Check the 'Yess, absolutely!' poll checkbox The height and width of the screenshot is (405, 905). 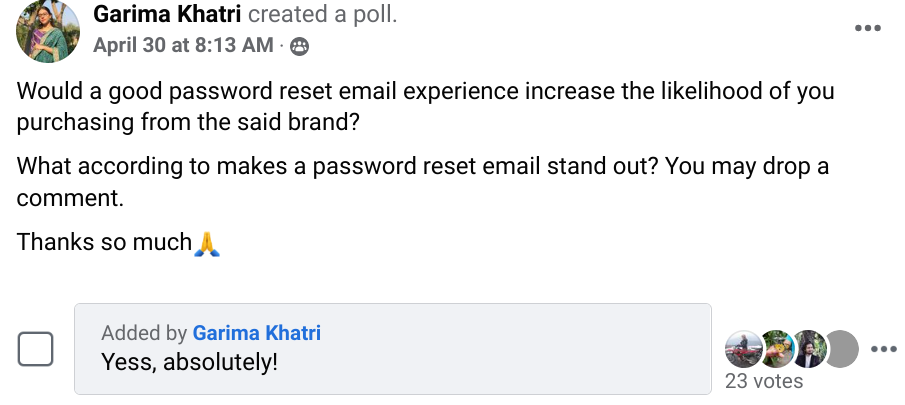pyautogui.click(x=35, y=349)
